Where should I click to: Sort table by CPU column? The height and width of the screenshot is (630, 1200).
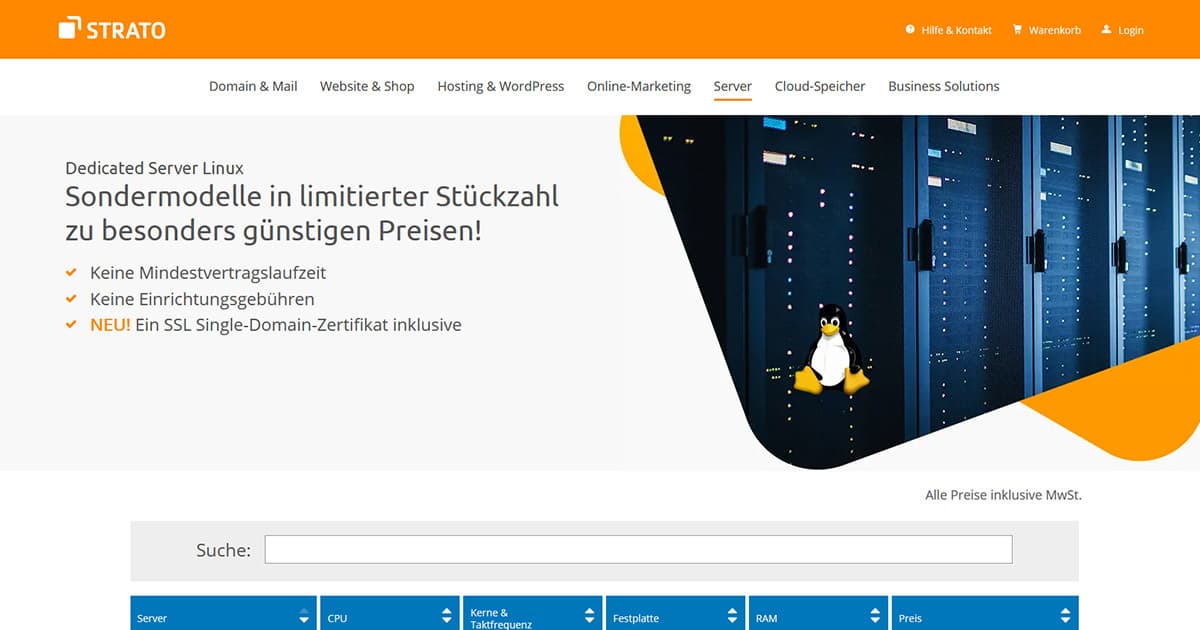[x=390, y=614]
